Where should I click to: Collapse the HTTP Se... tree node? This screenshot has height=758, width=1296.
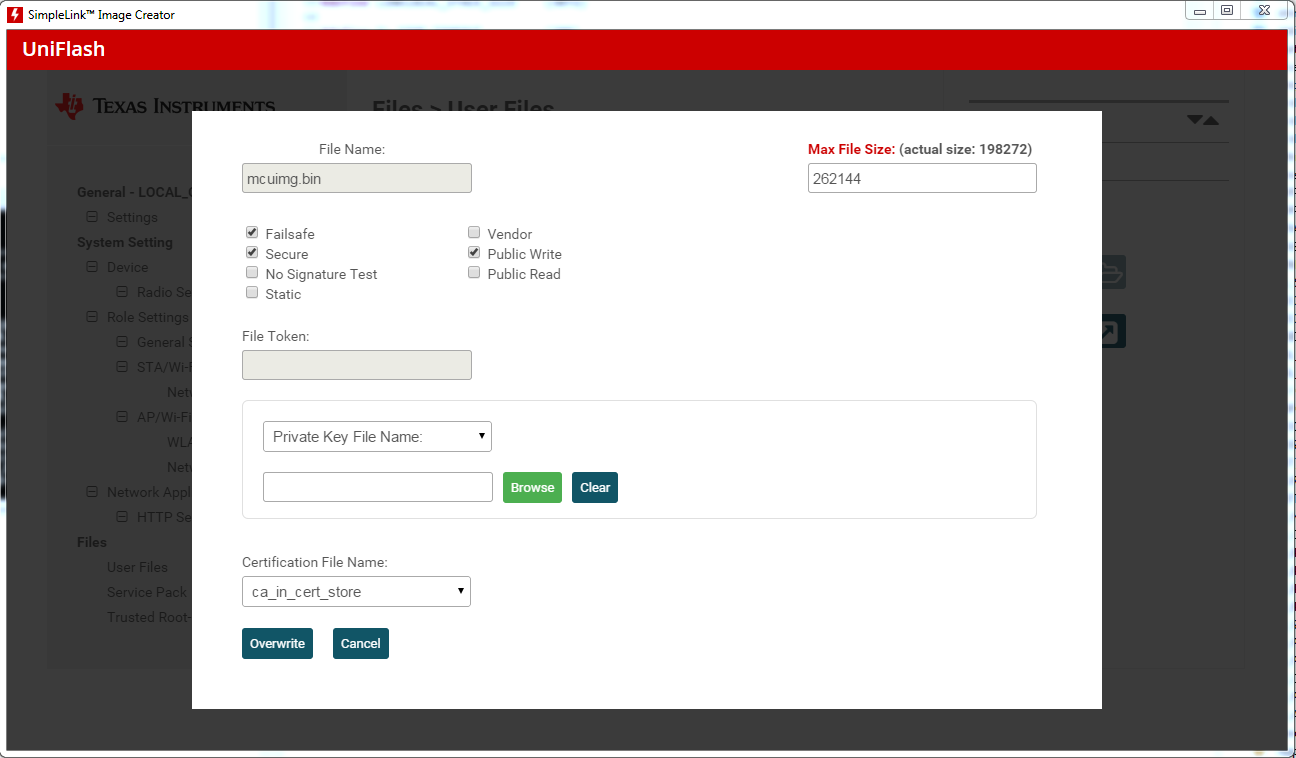click(122, 517)
